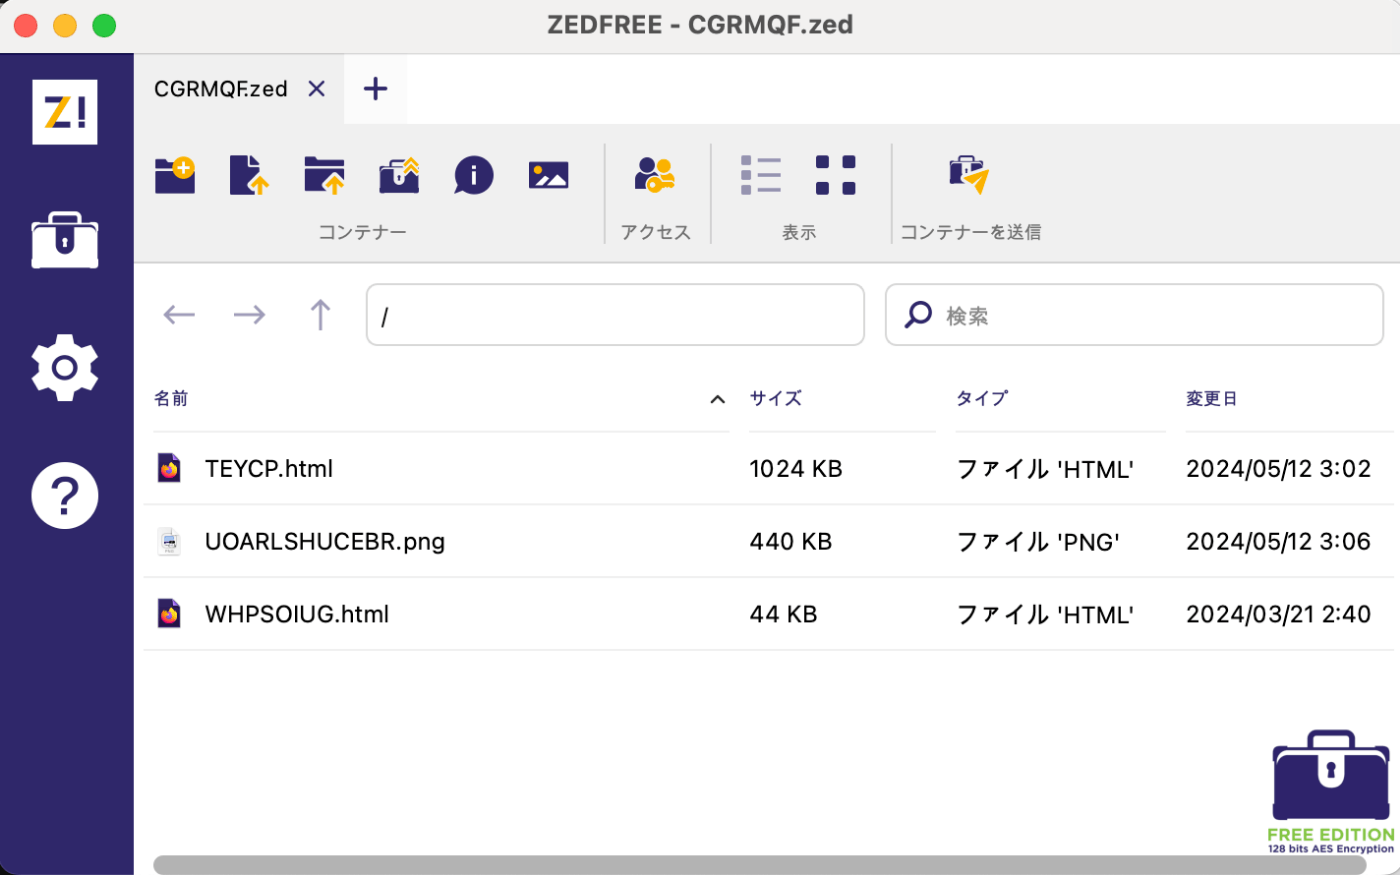This screenshot has height=875, width=1400.
Task: Click the WHPSOIUG.html file icon
Action: (x=170, y=614)
